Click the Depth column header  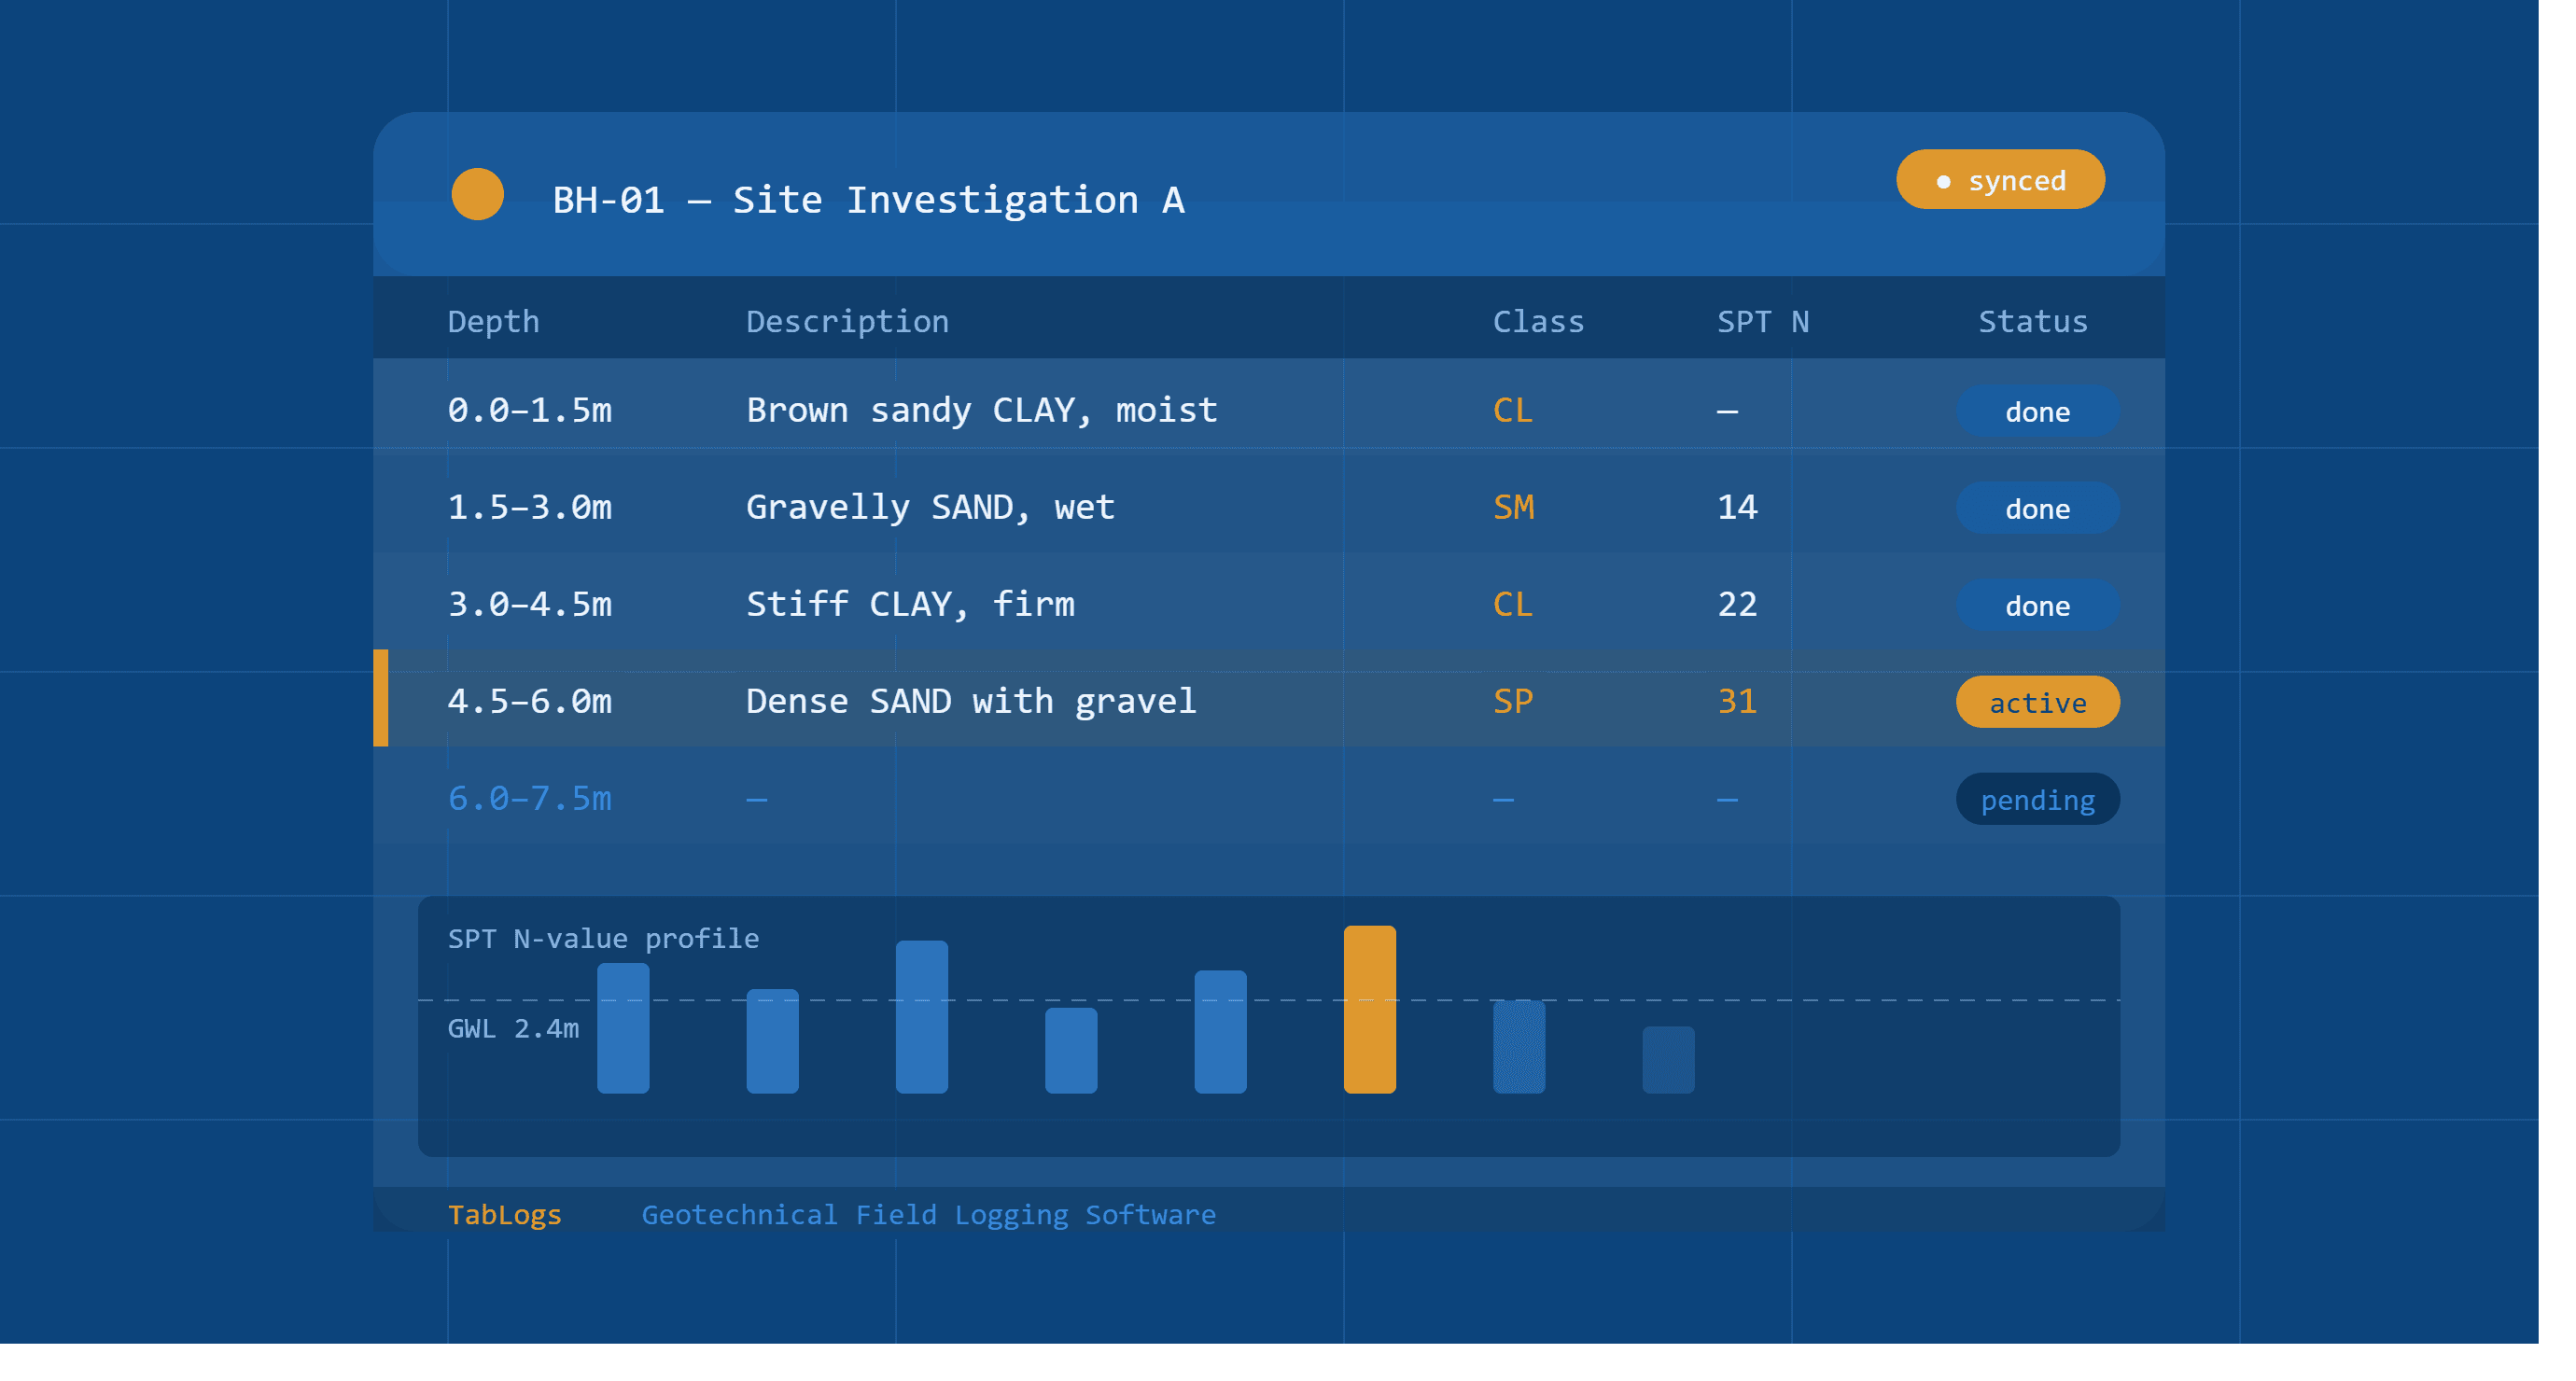pyautogui.click(x=493, y=321)
